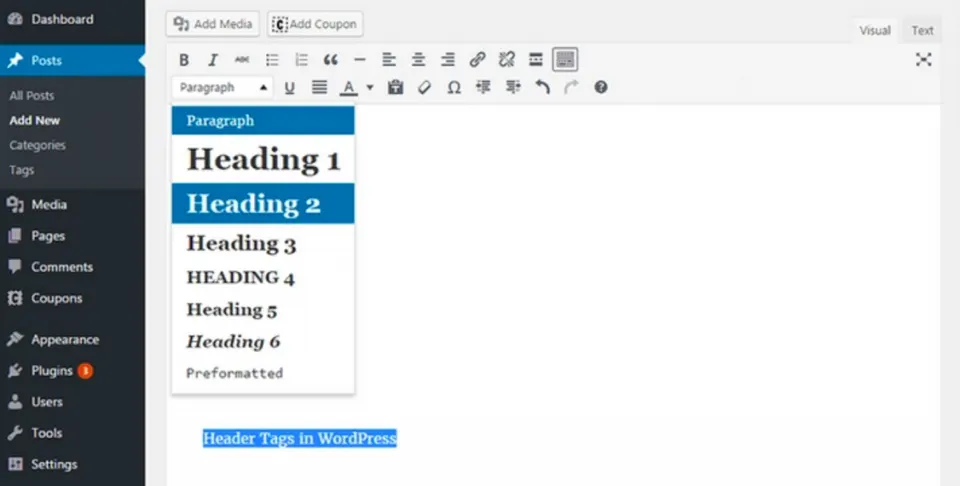Insert a numbered list
Viewport: 960px width, 486px height.
[301, 60]
